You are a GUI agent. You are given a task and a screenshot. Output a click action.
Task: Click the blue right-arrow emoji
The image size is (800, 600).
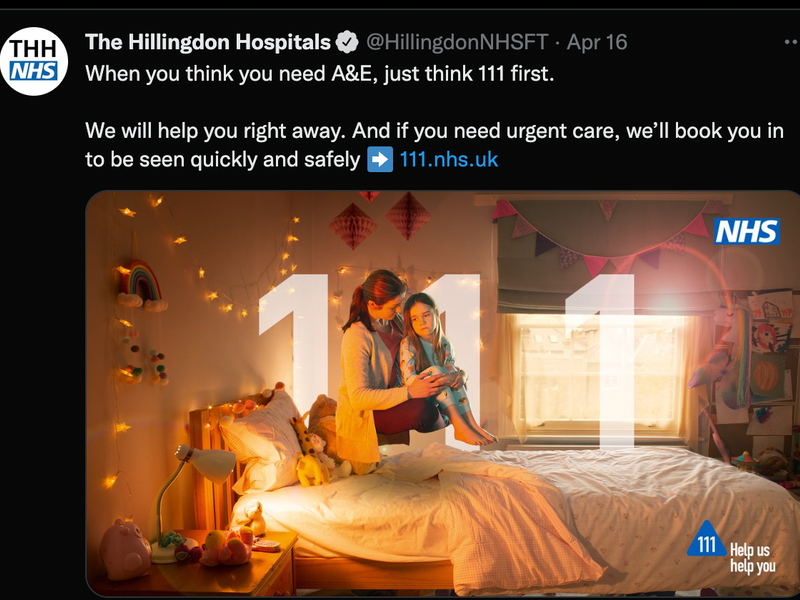pyautogui.click(x=380, y=159)
